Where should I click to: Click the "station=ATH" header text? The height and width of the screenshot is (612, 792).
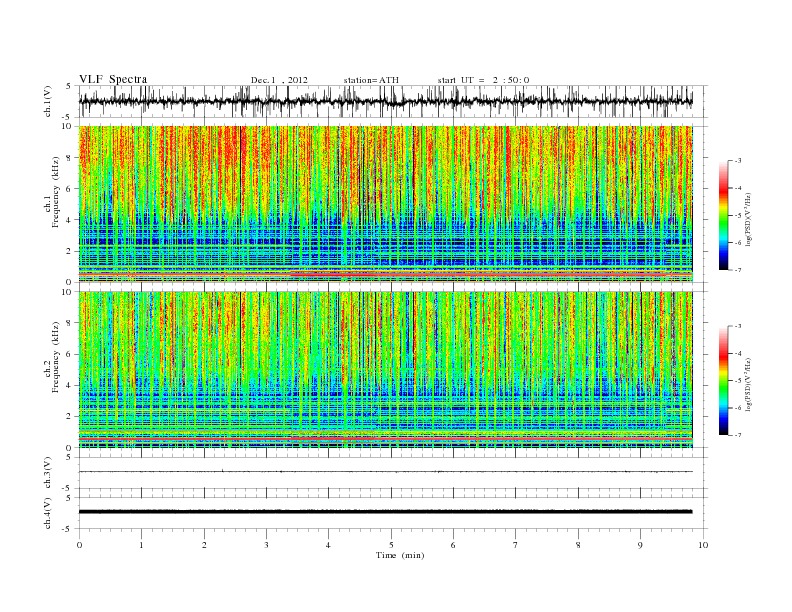click(x=371, y=80)
